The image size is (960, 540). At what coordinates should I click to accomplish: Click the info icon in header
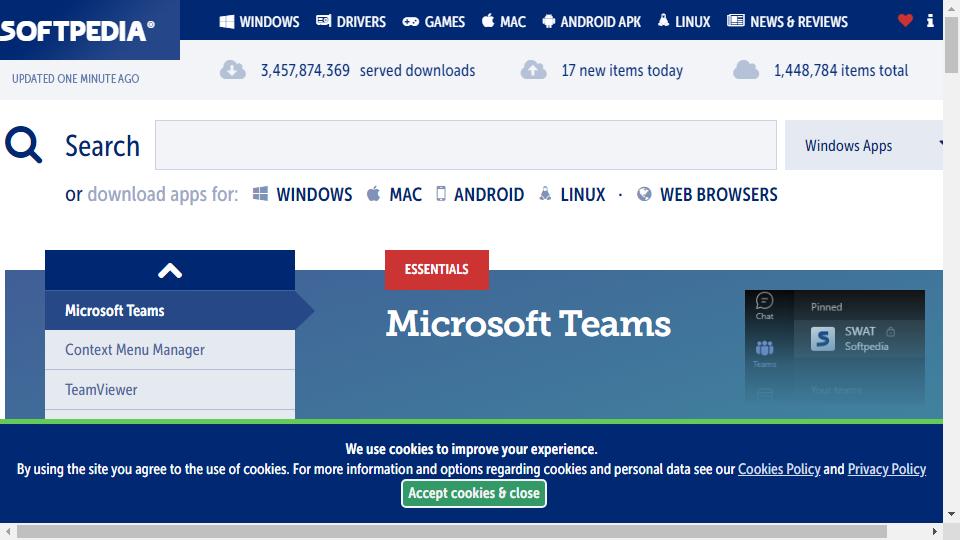pyautogui.click(x=930, y=20)
